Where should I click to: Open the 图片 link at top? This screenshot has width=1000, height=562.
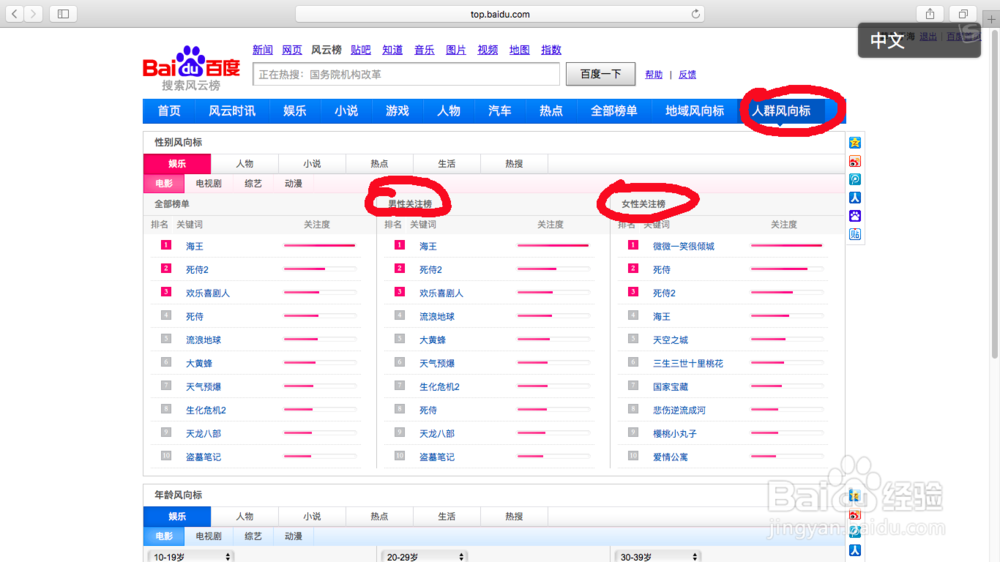(x=456, y=50)
